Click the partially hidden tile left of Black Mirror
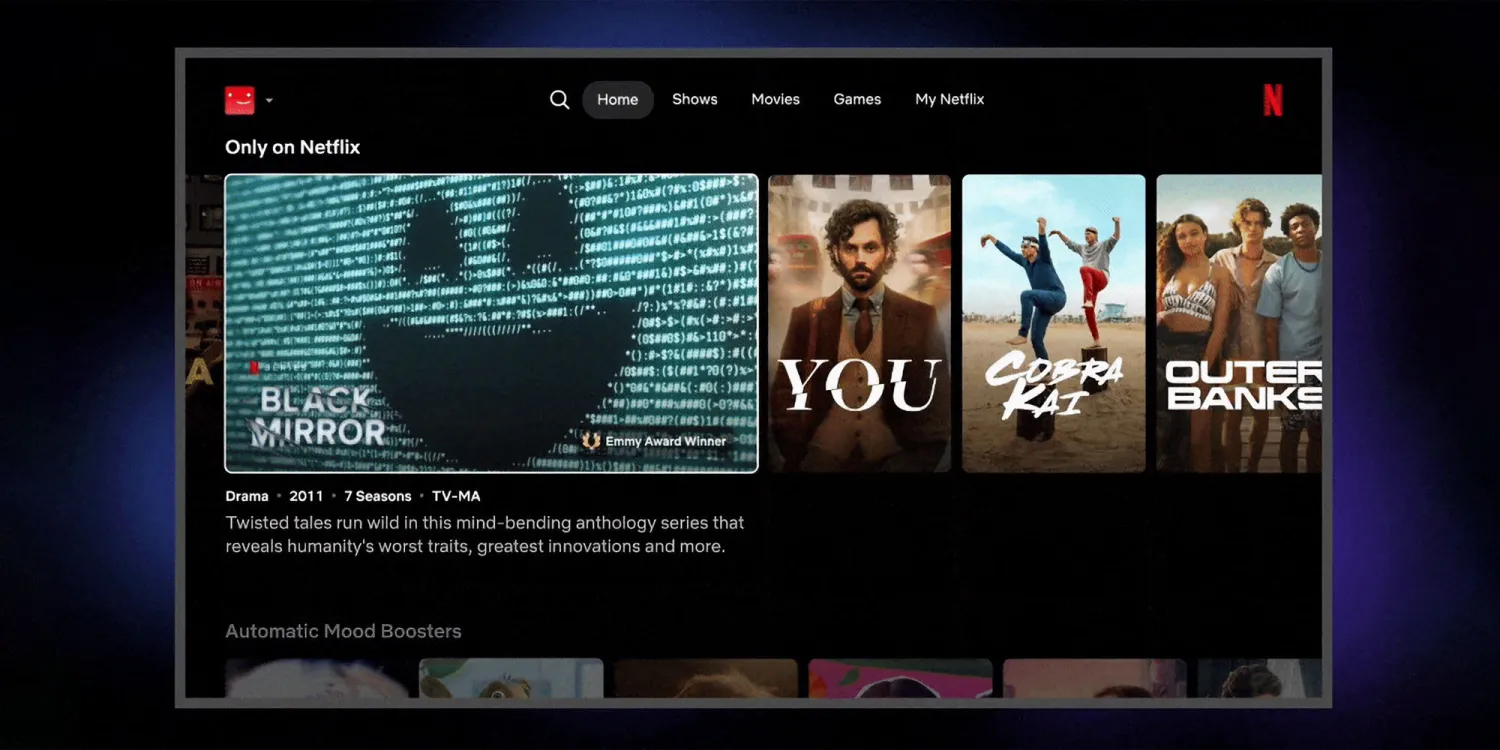 coord(204,323)
